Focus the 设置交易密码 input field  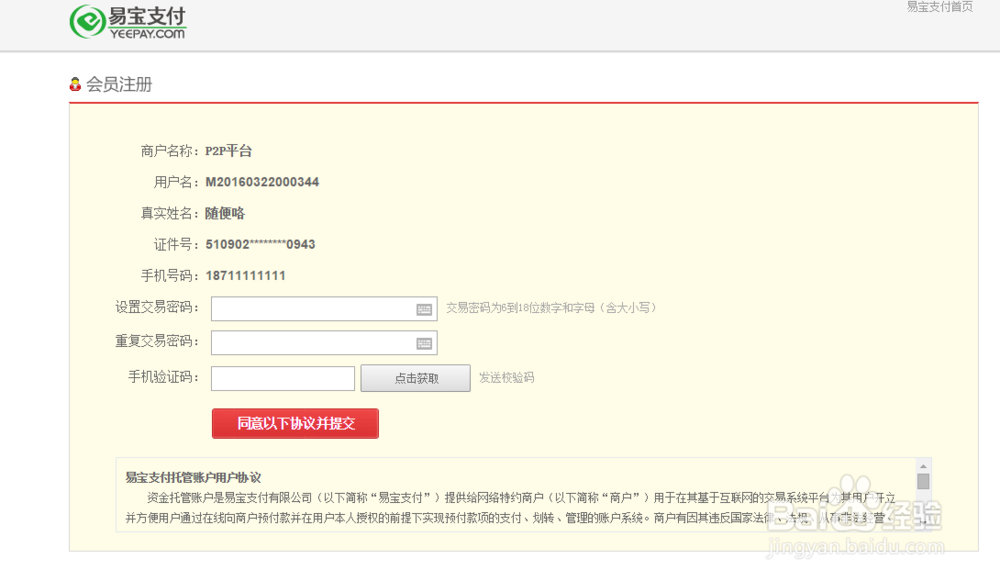pyautogui.click(x=324, y=309)
